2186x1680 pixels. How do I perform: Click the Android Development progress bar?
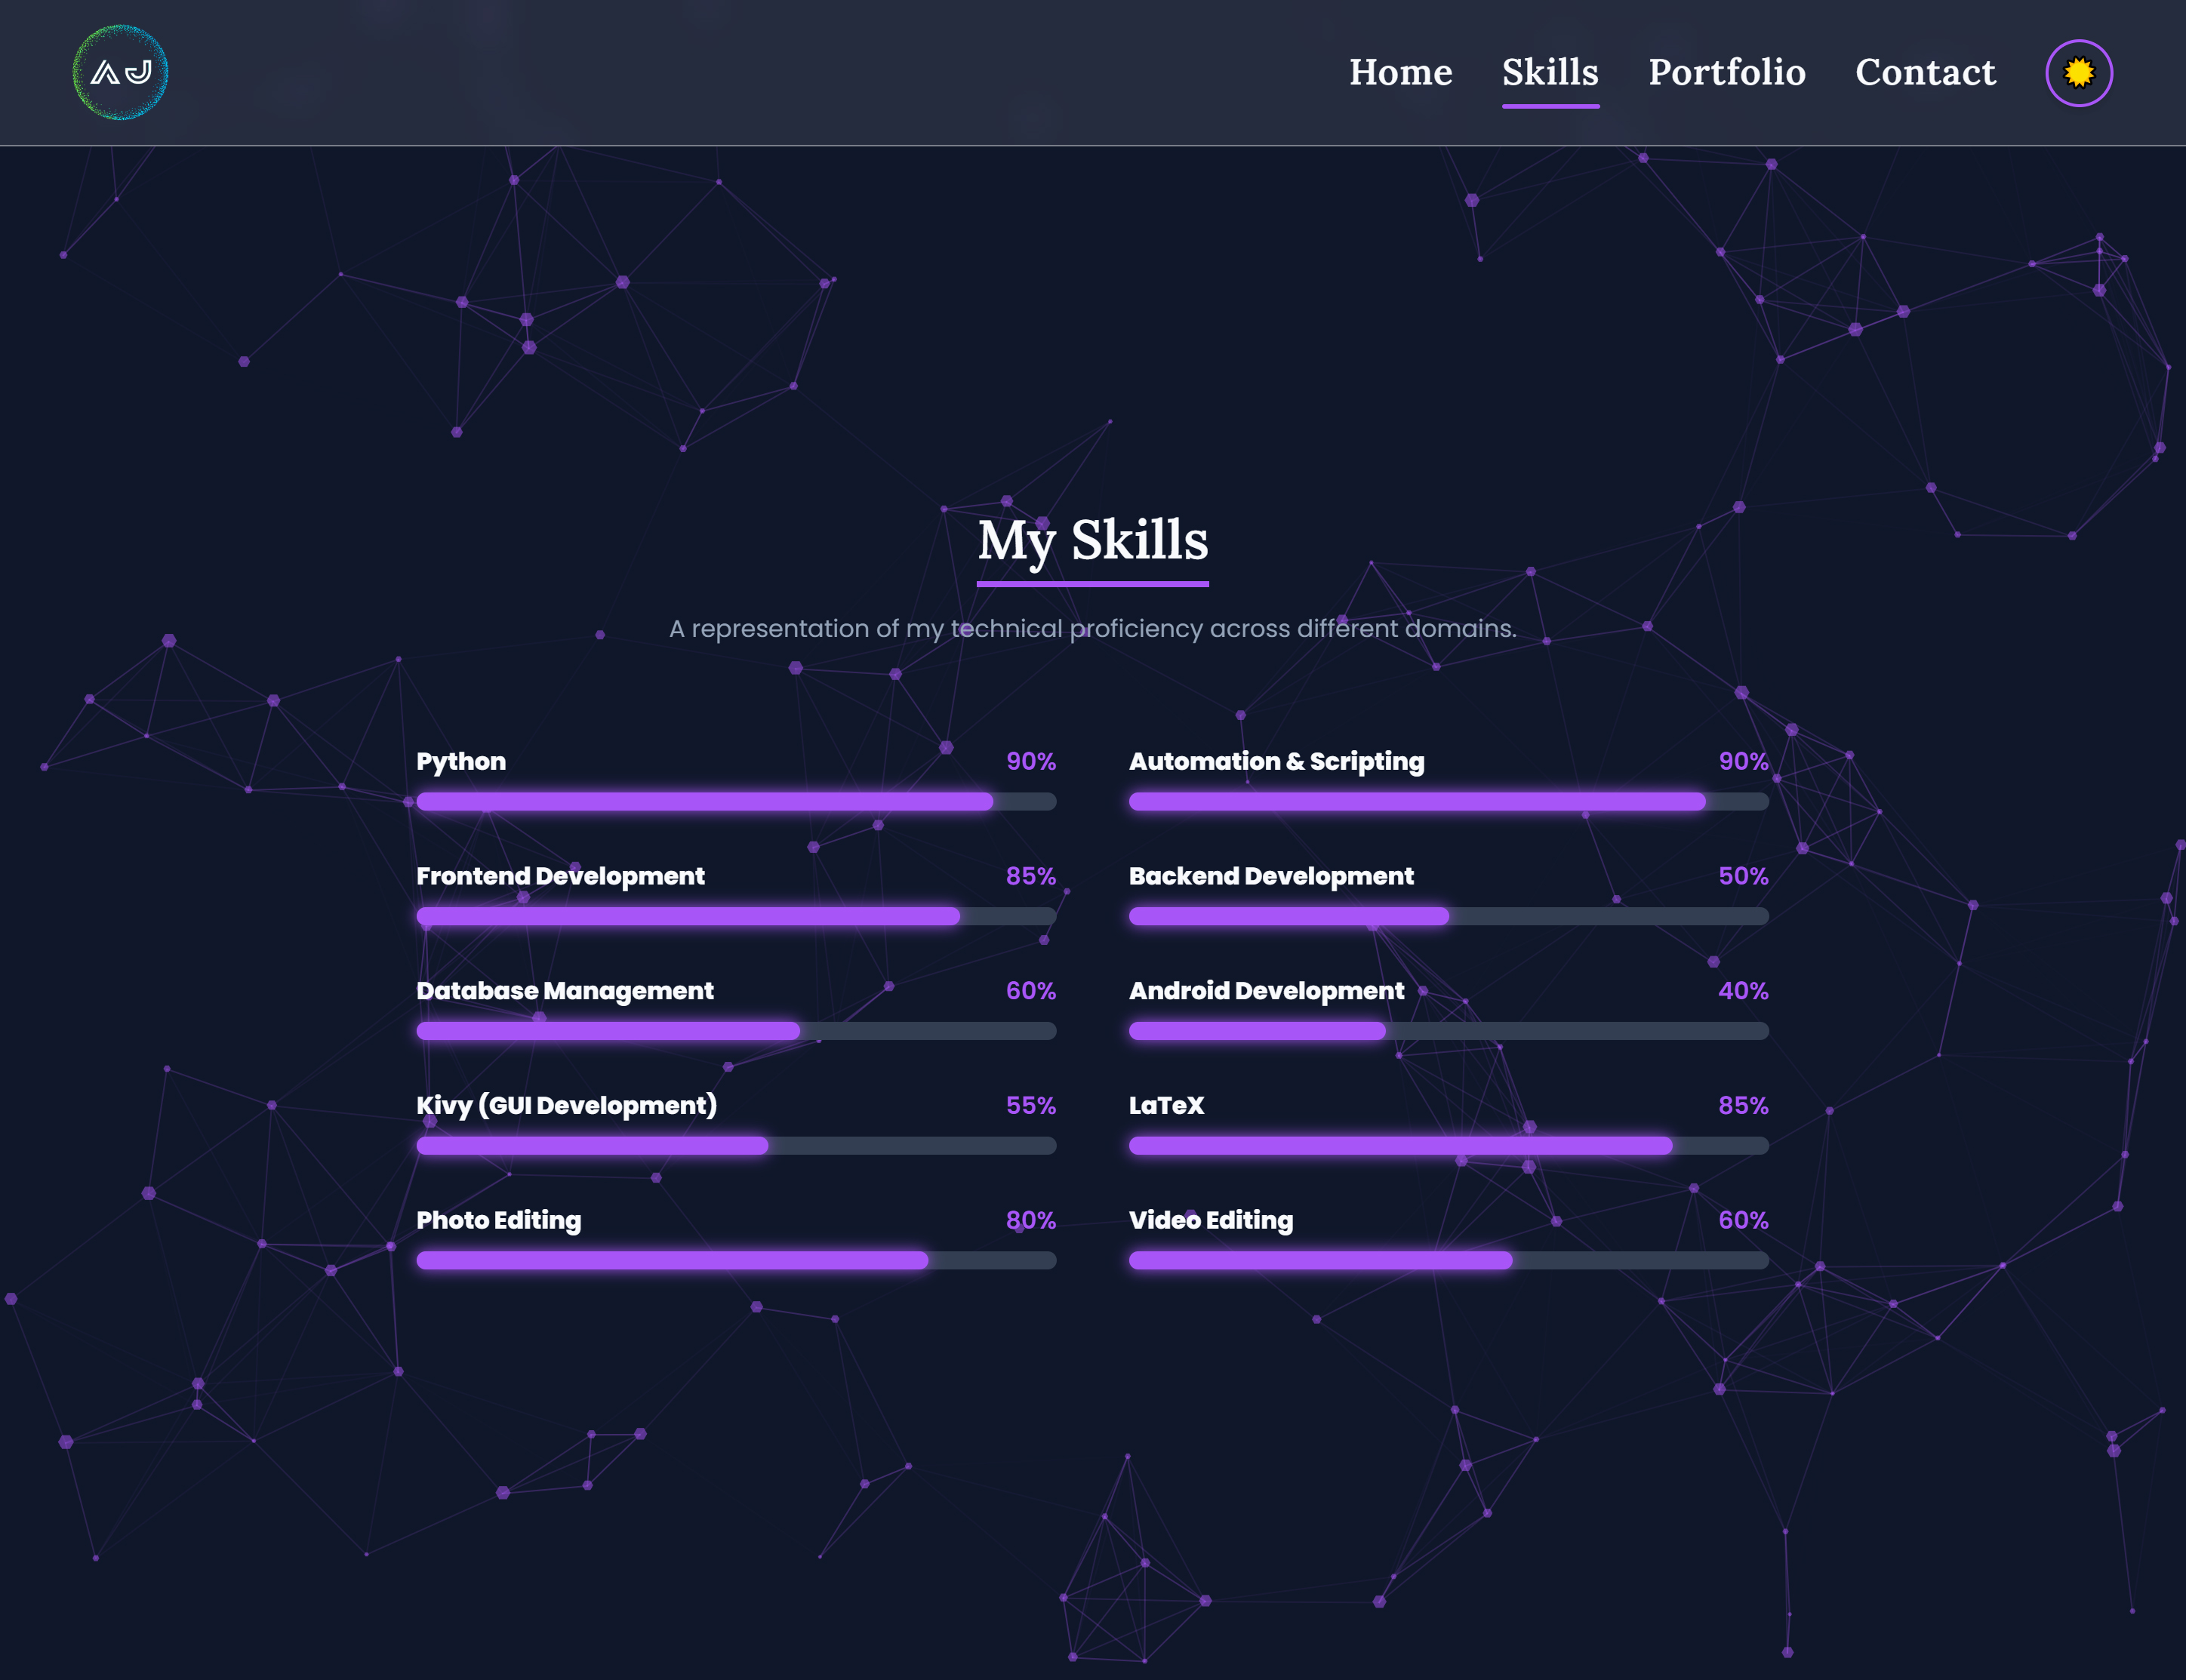pos(1448,1031)
